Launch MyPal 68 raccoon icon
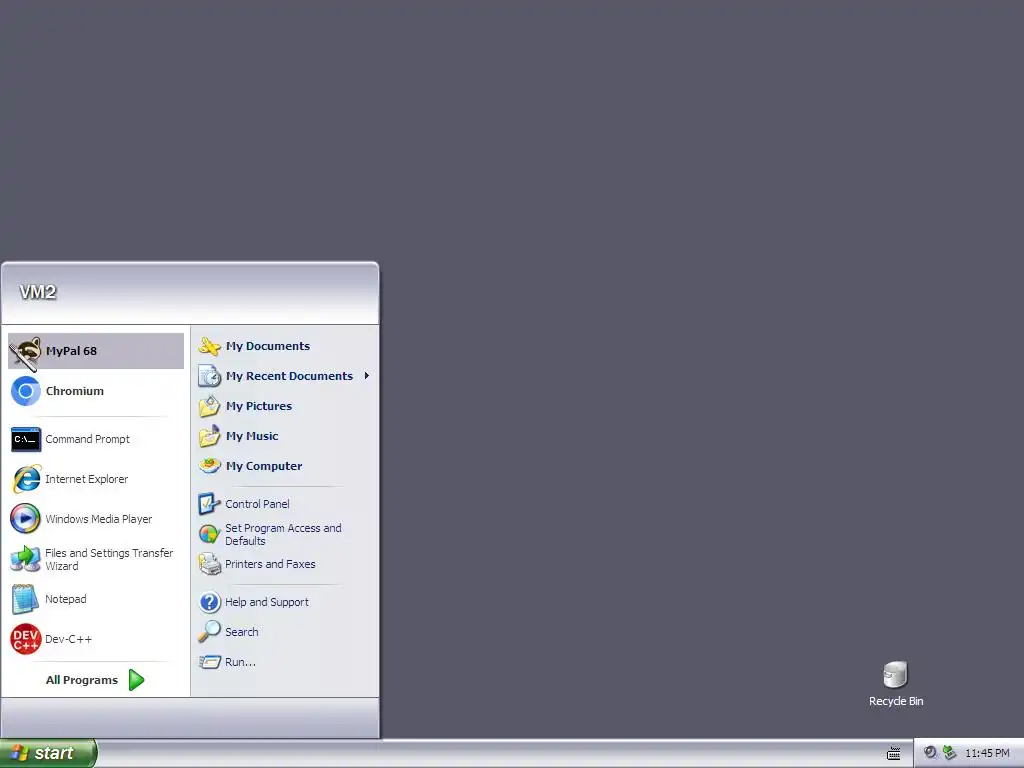This screenshot has width=1024, height=768. 25,353
